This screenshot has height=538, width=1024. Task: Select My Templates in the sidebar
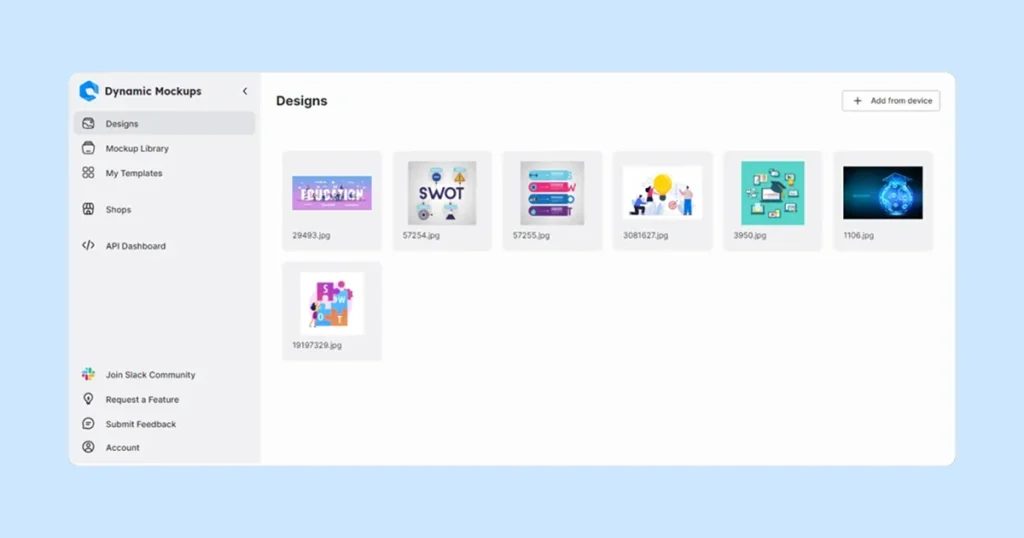pyautogui.click(x=134, y=173)
